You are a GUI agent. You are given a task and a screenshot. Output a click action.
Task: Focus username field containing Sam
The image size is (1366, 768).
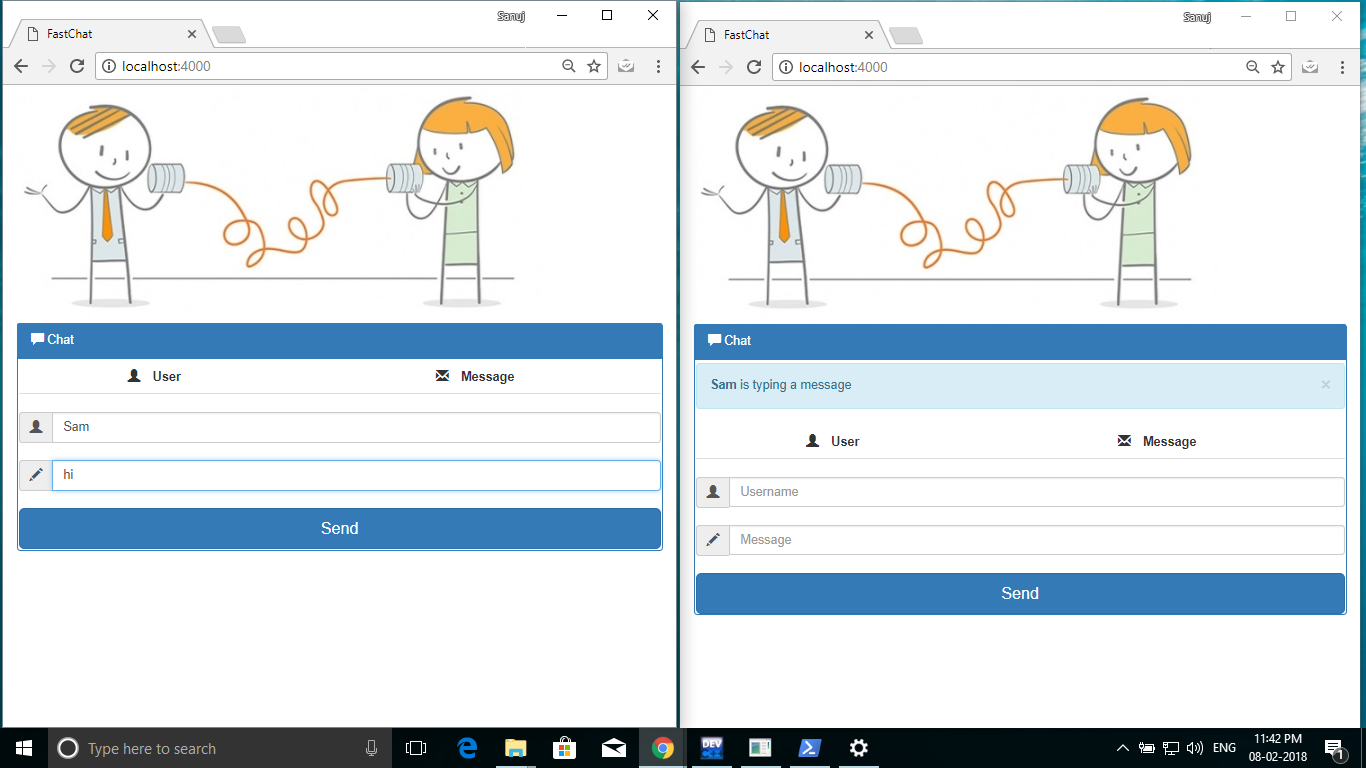coord(356,427)
